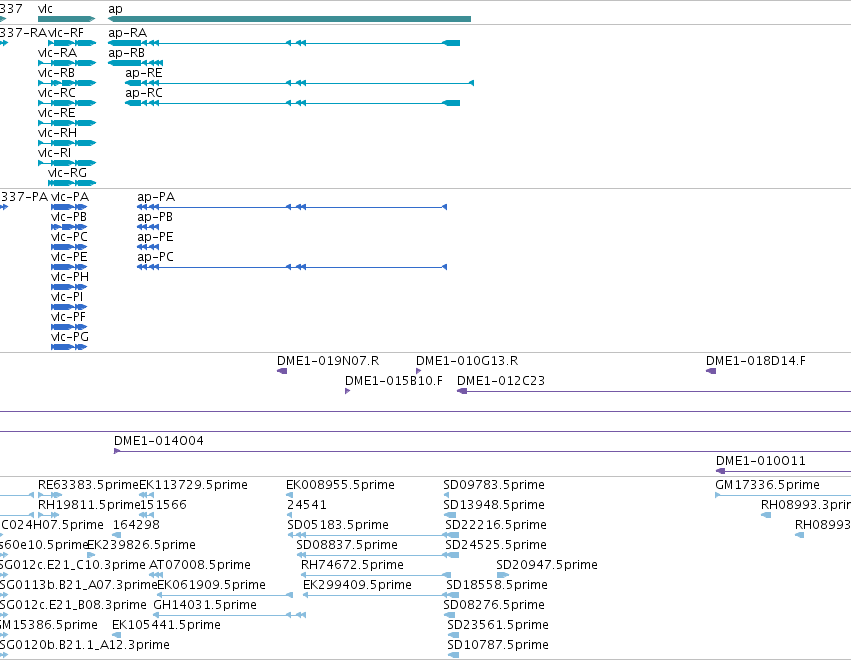Viewport: 851px width, 660px height.
Task: Select EST EK105441.5prime
Action: [x=167, y=625]
